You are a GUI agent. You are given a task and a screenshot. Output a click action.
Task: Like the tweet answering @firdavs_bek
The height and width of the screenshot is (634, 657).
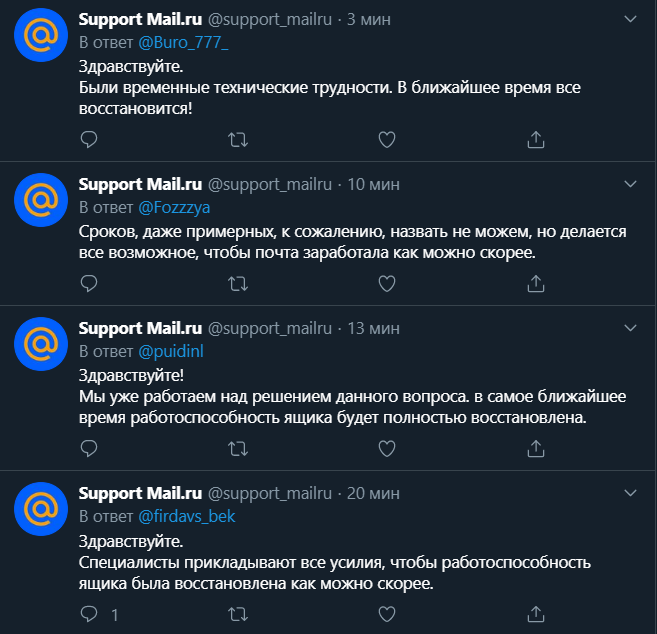[387, 613]
